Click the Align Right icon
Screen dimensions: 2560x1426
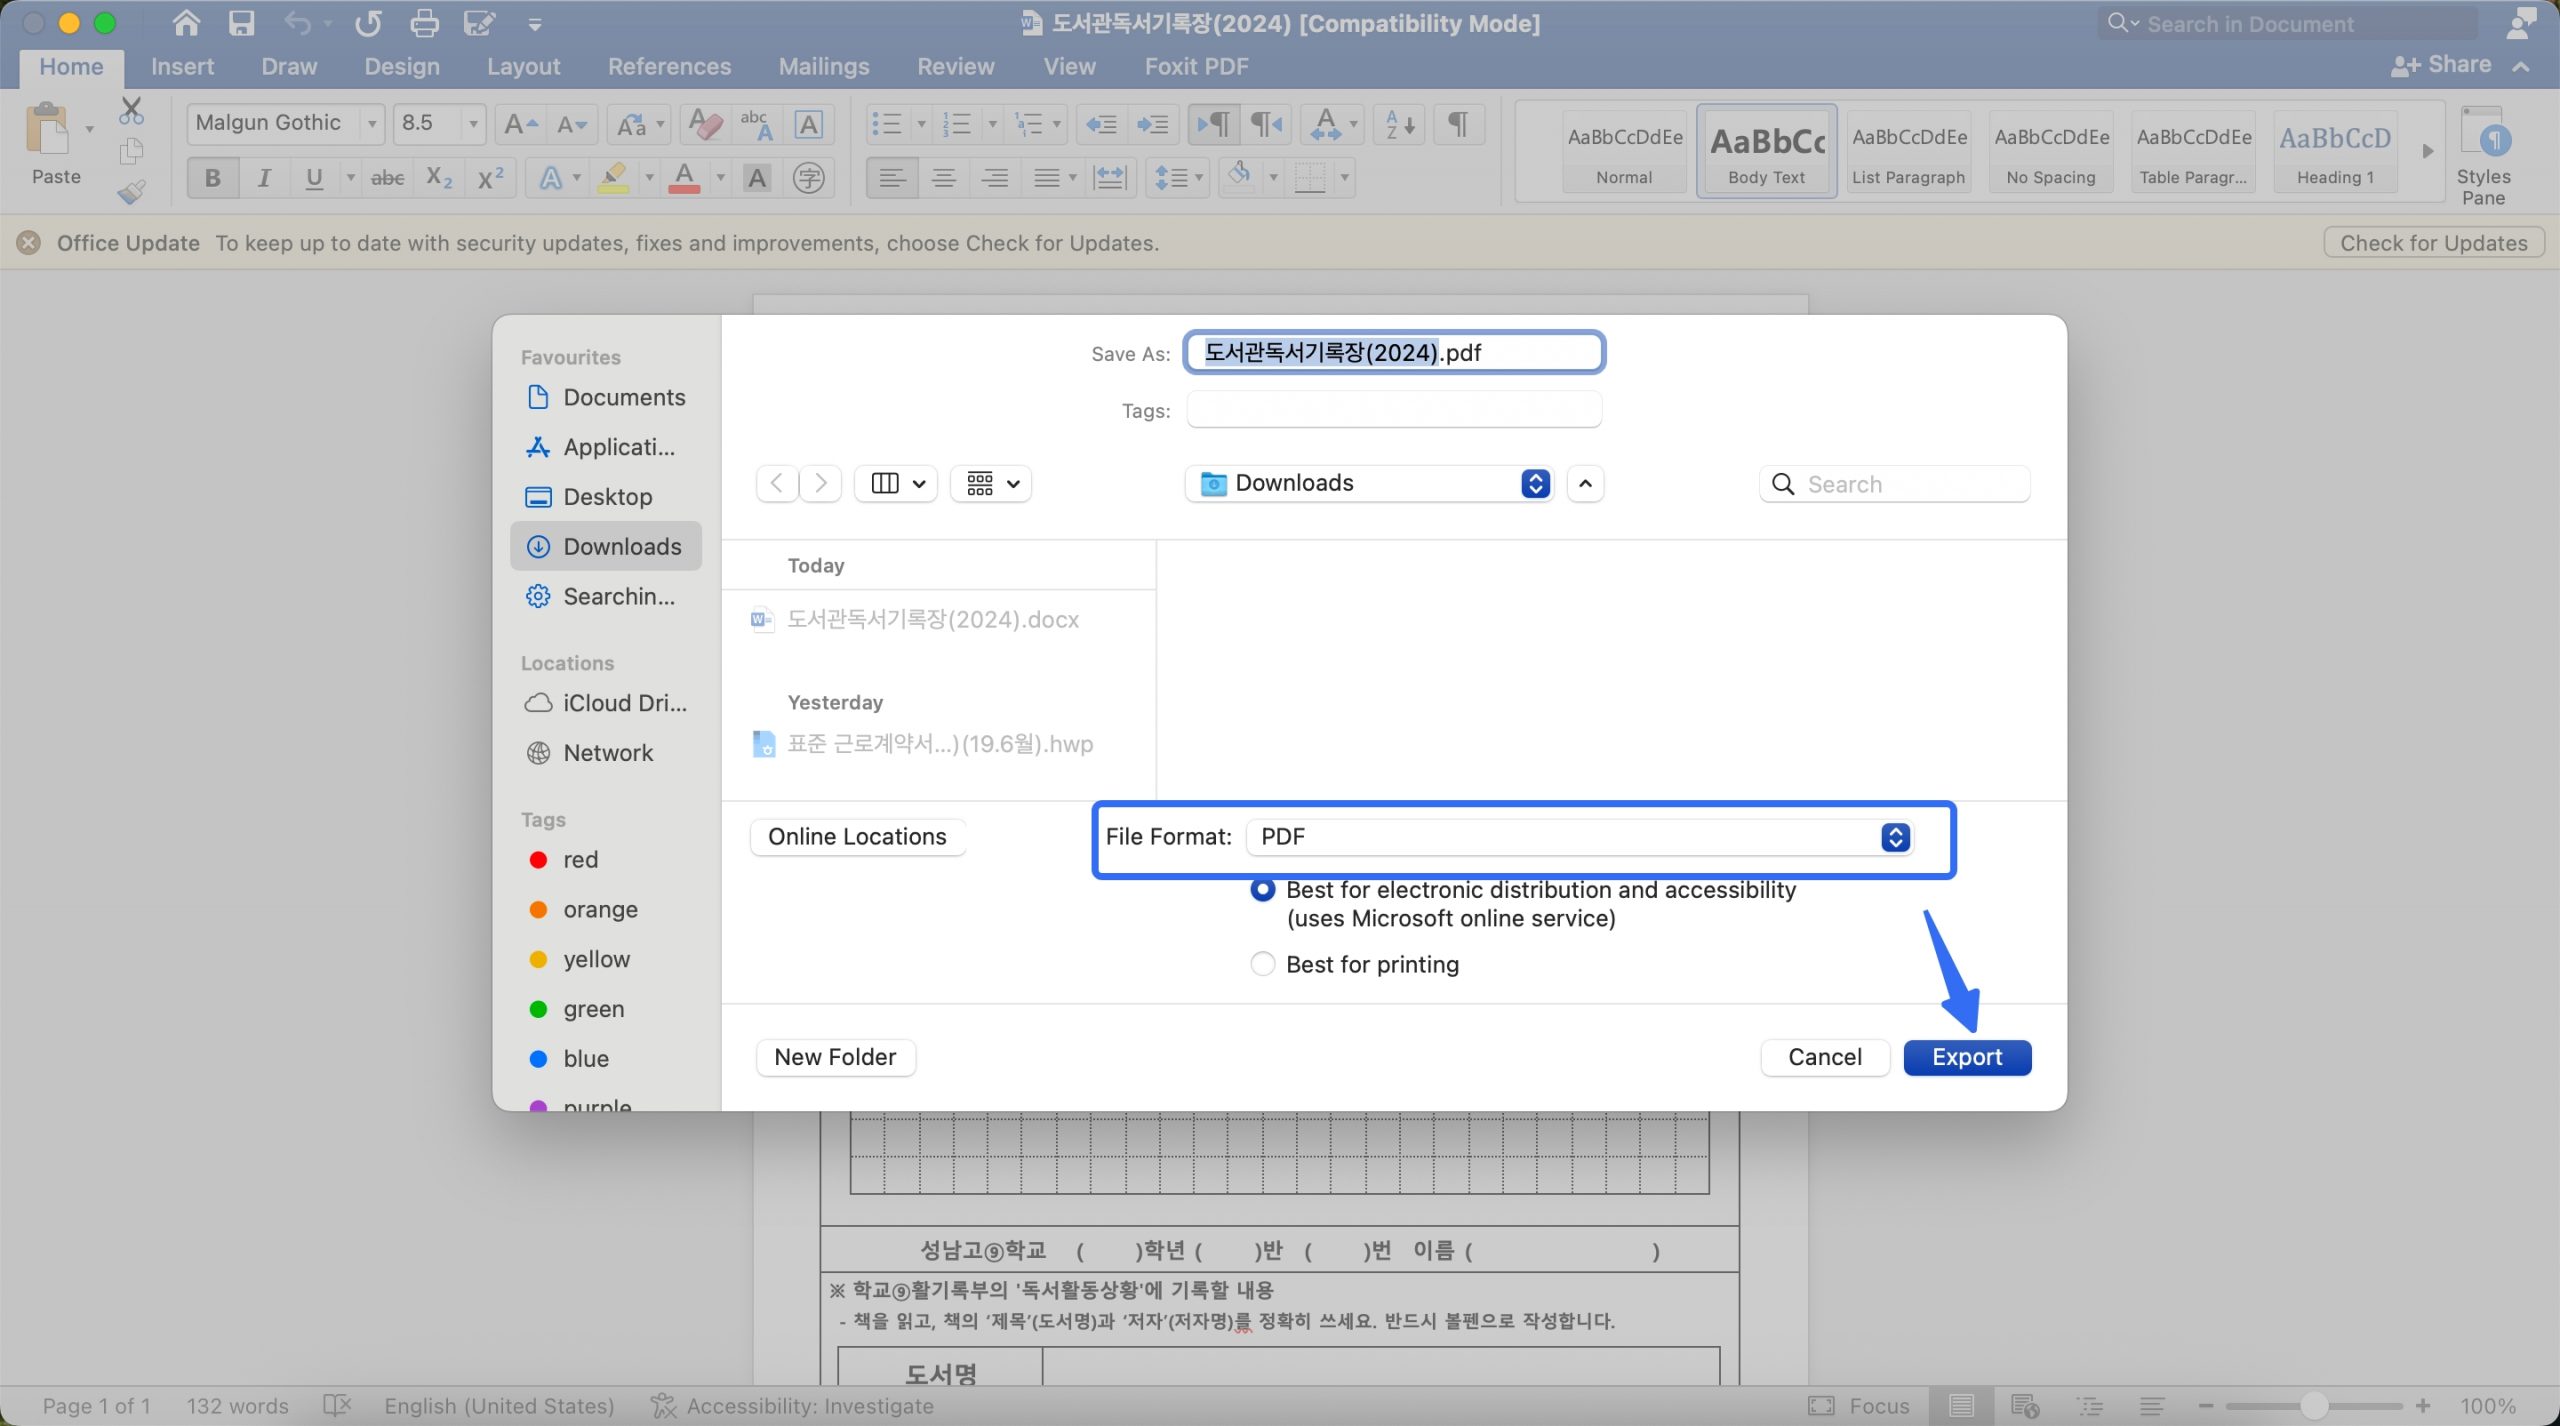994,178
